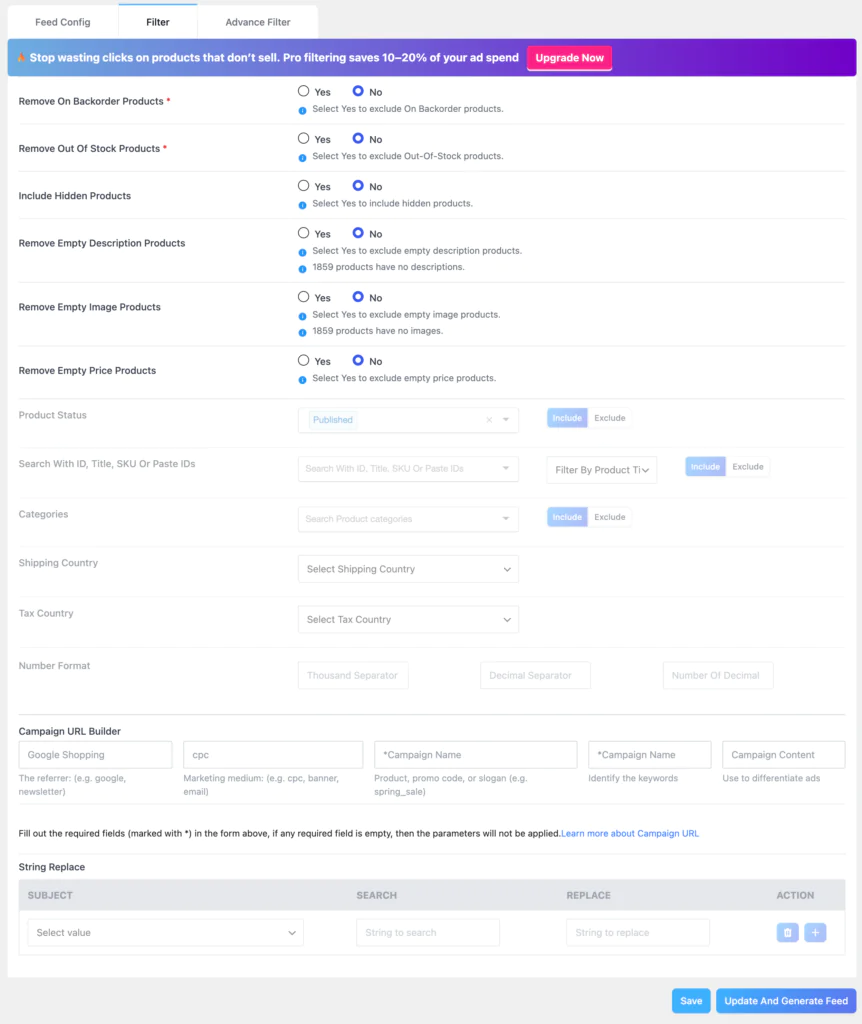Set product search filter to Exclude
Image resolution: width=862 pixels, height=1024 pixels.
point(748,466)
